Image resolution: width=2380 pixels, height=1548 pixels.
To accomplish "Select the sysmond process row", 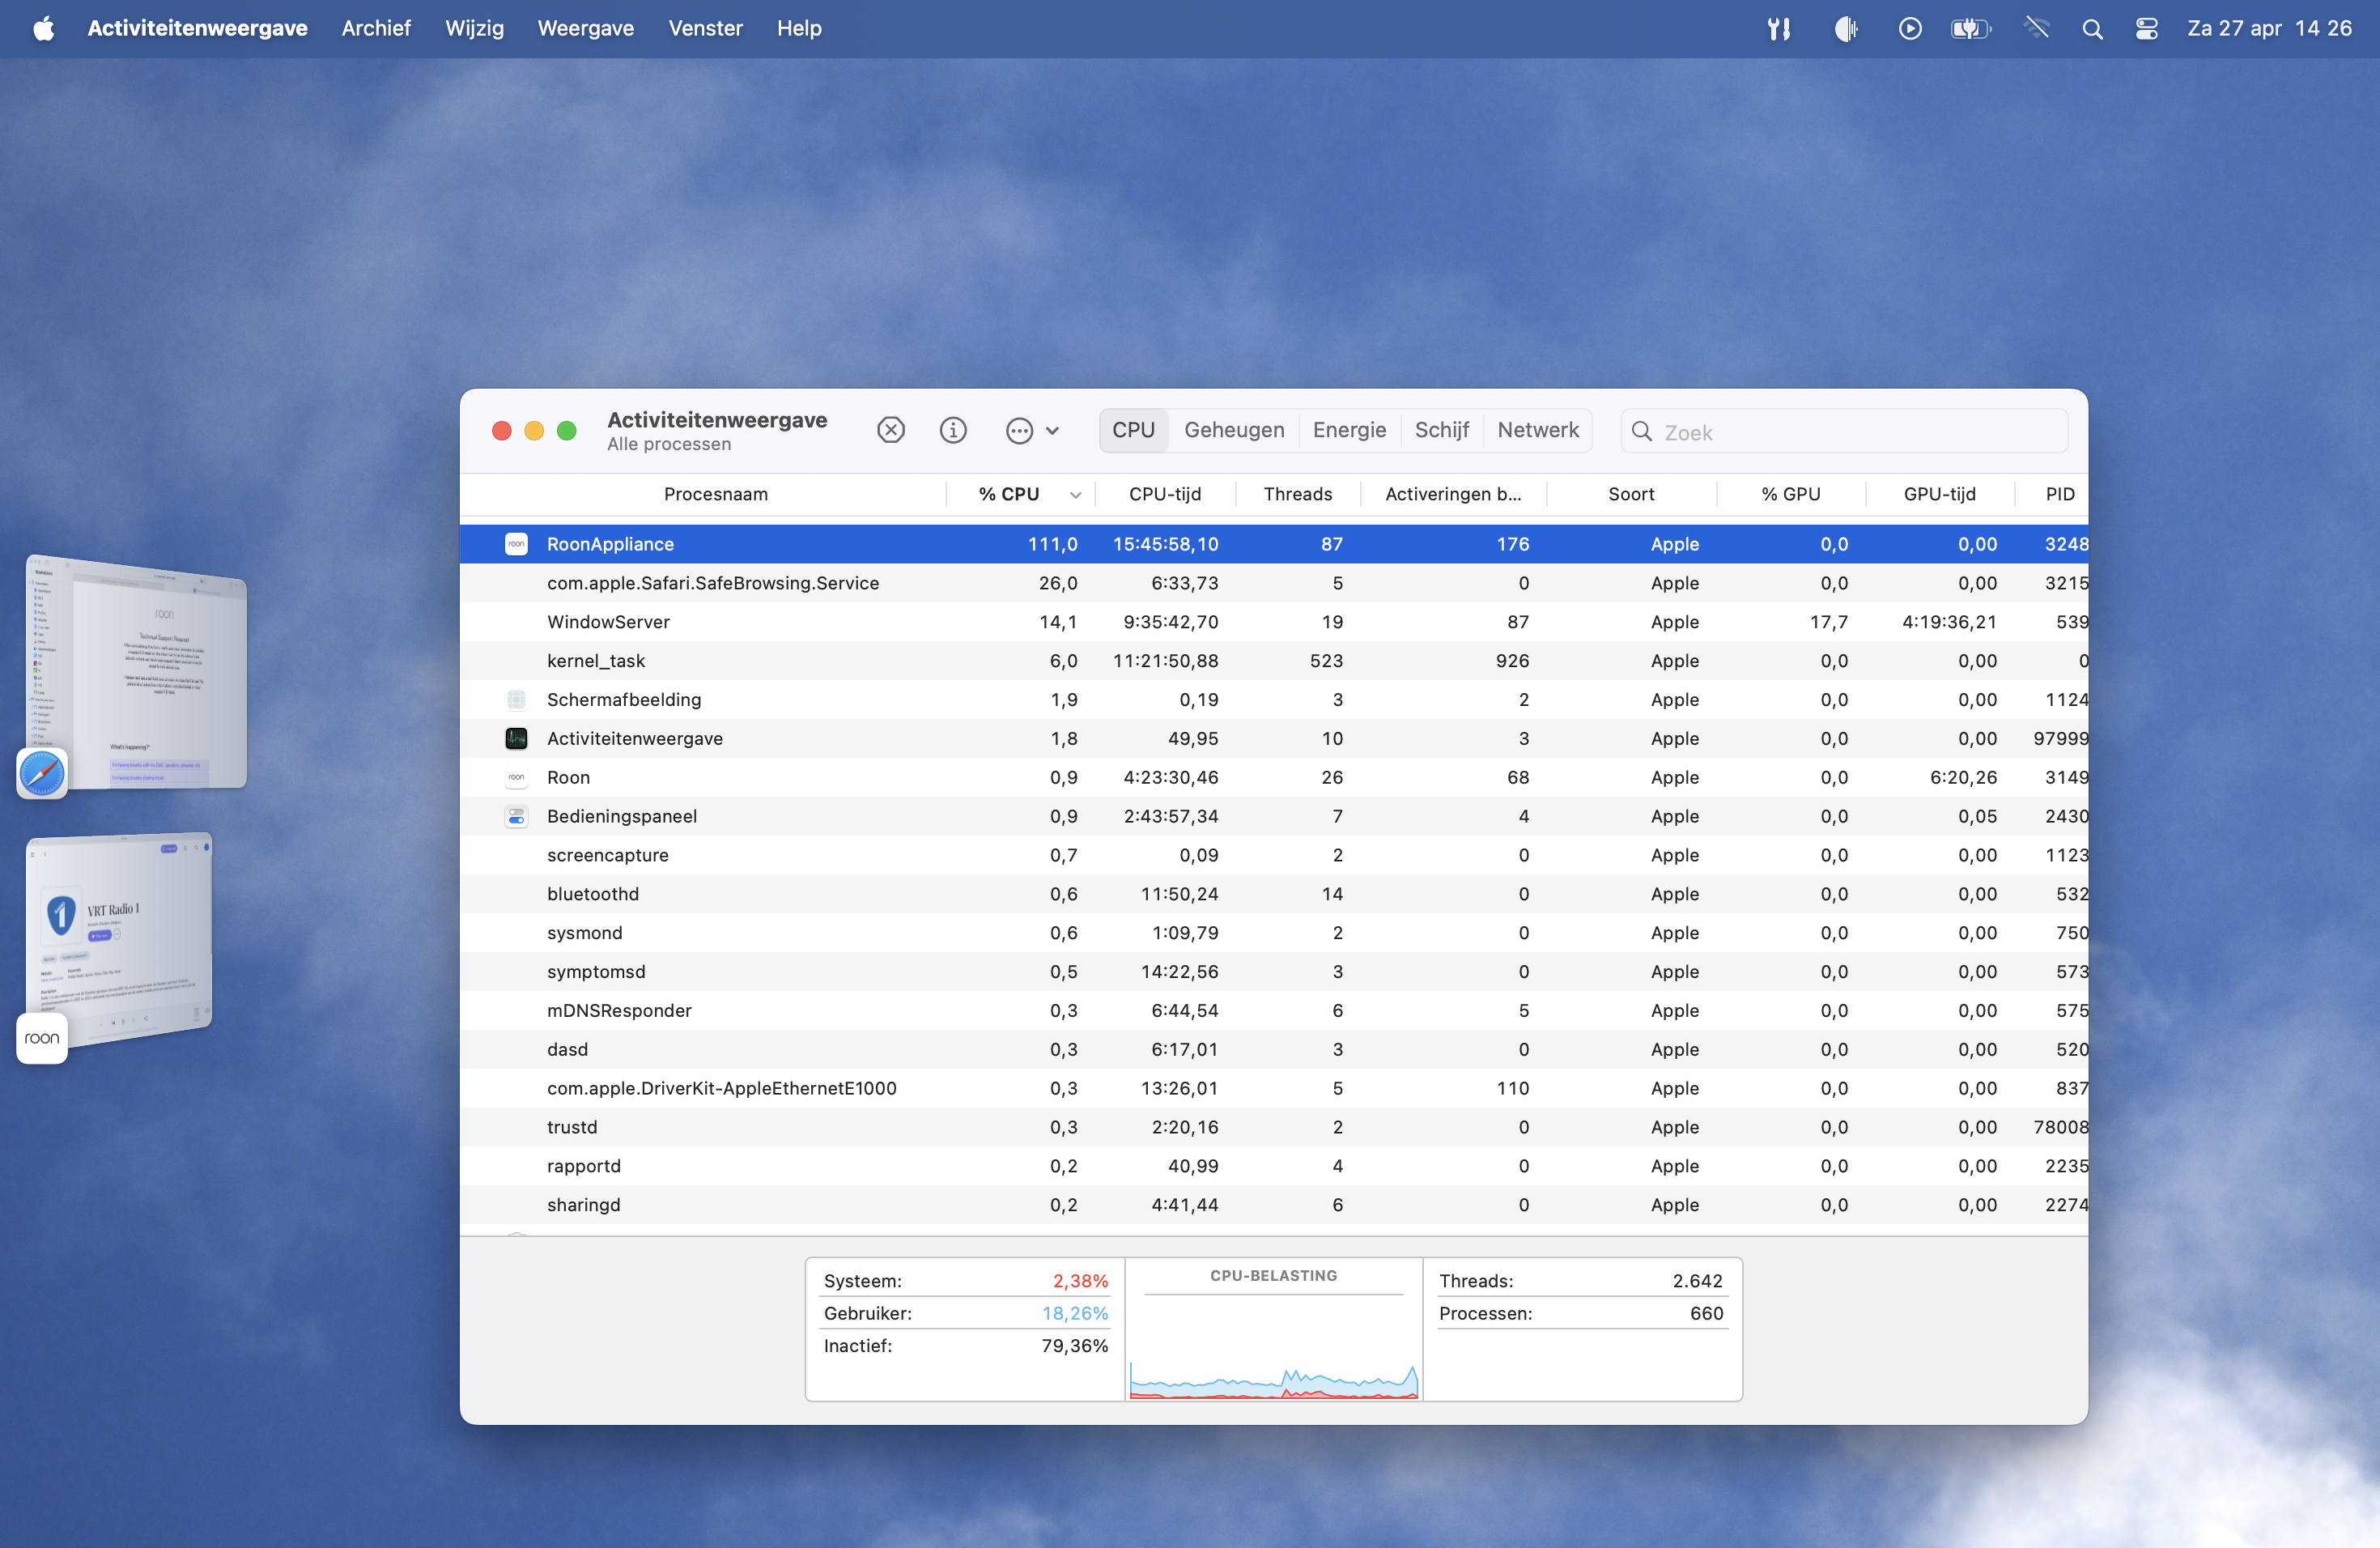I will tap(1273, 933).
